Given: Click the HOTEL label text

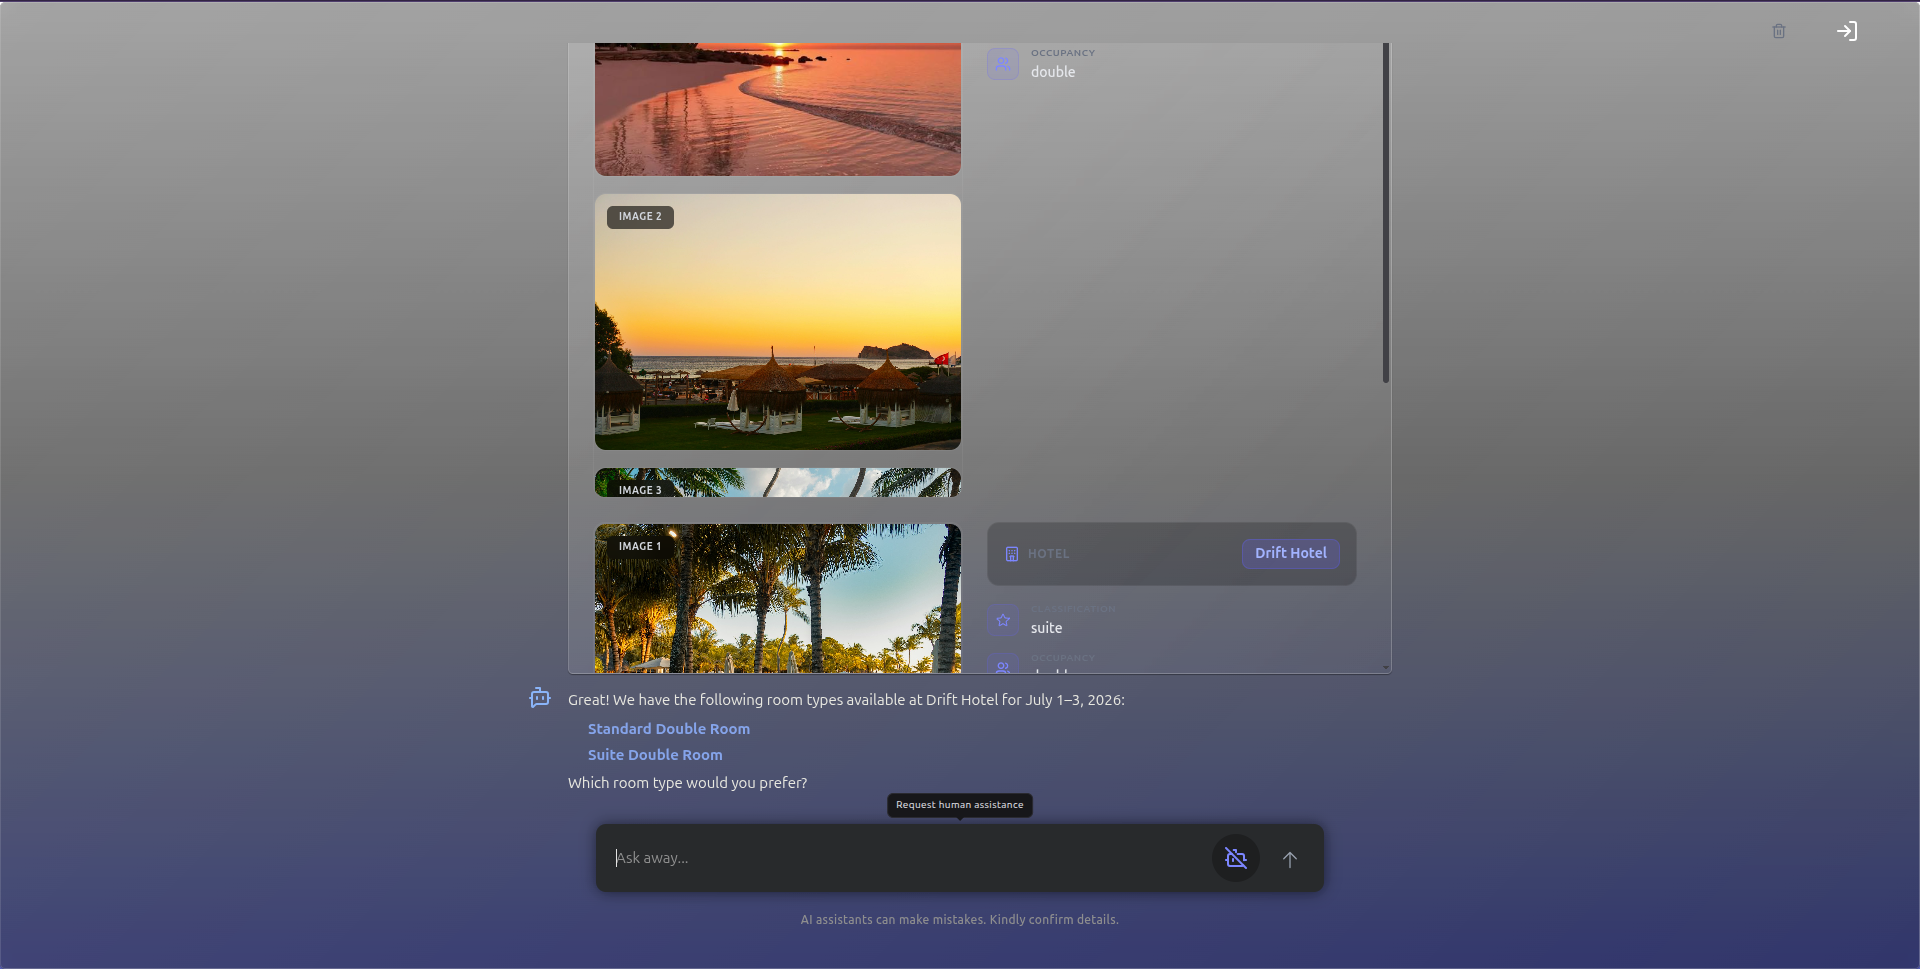Looking at the screenshot, I should pos(1049,554).
